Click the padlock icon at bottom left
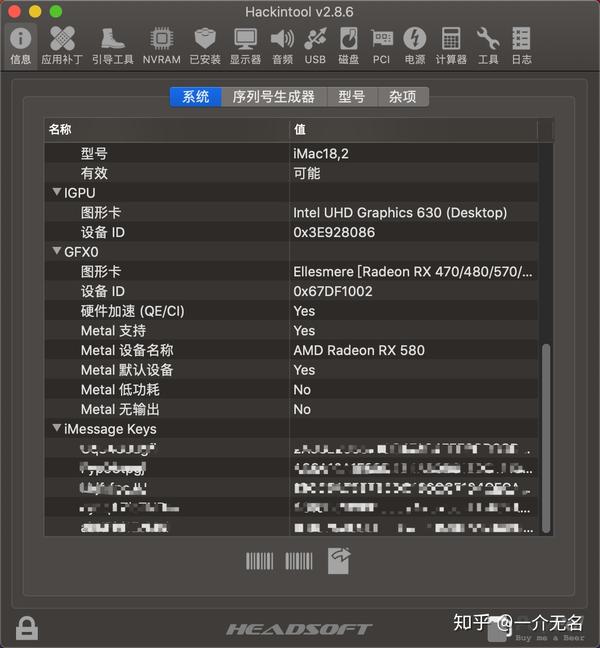This screenshot has width=600, height=648. point(27,628)
